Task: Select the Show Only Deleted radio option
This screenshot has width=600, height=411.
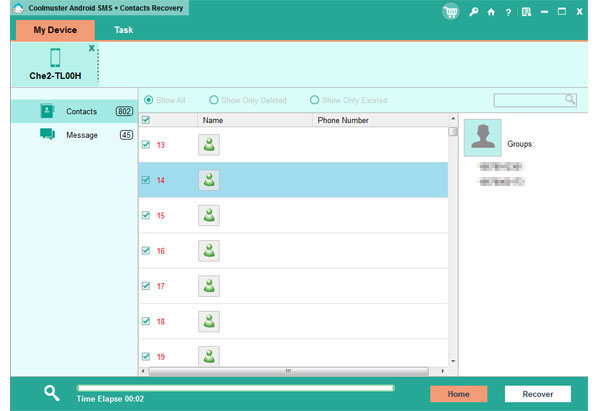Action: pos(214,100)
